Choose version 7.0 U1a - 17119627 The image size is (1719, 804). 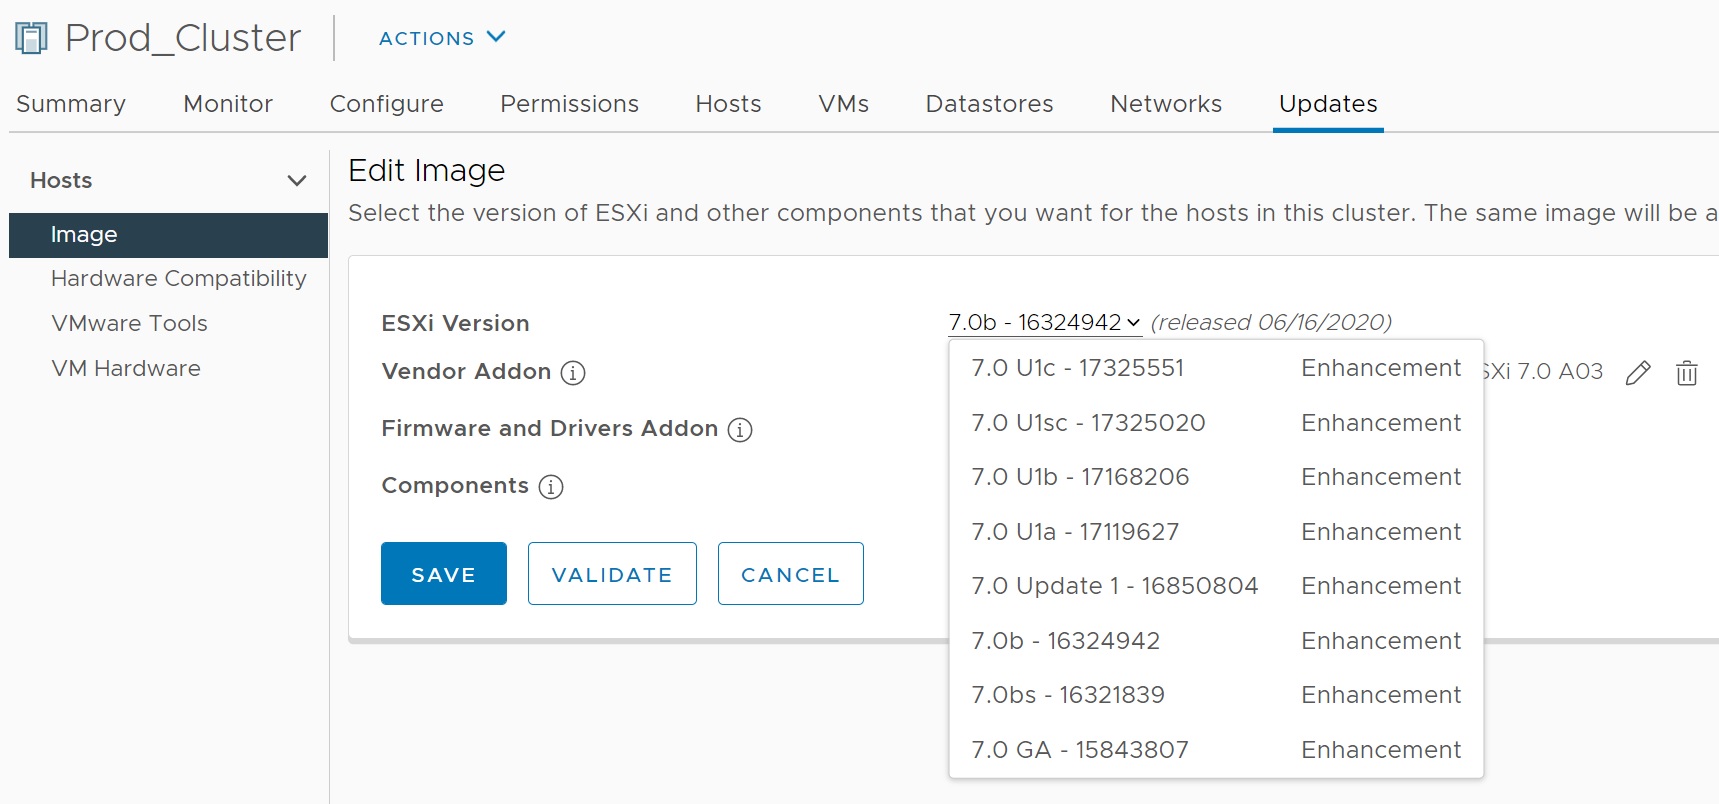(1216, 532)
